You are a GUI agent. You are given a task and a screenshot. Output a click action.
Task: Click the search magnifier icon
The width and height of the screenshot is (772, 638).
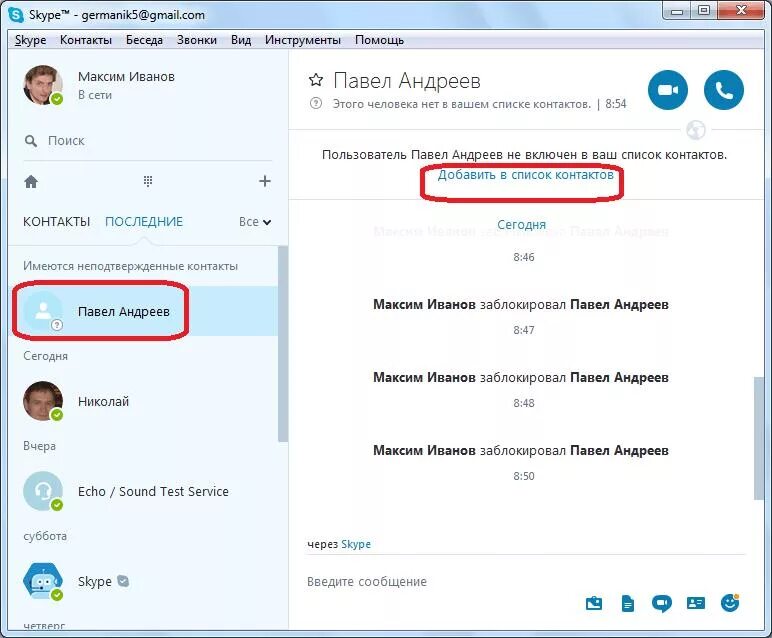tap(31, 141)
